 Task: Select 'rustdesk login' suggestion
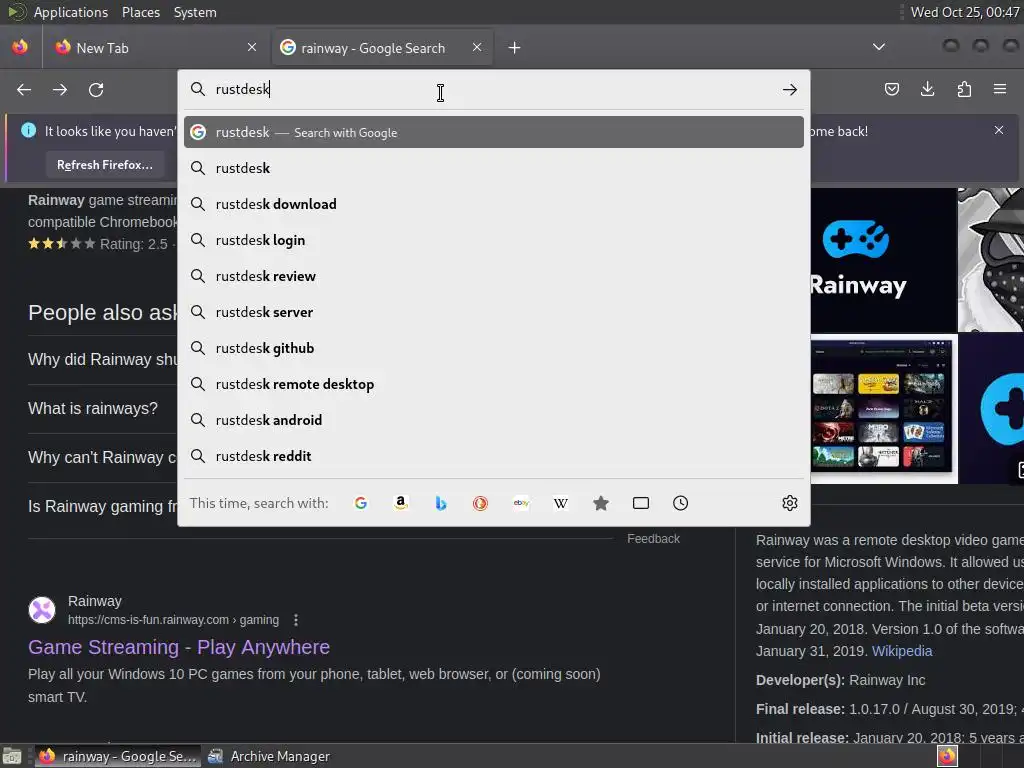[494, 240]
